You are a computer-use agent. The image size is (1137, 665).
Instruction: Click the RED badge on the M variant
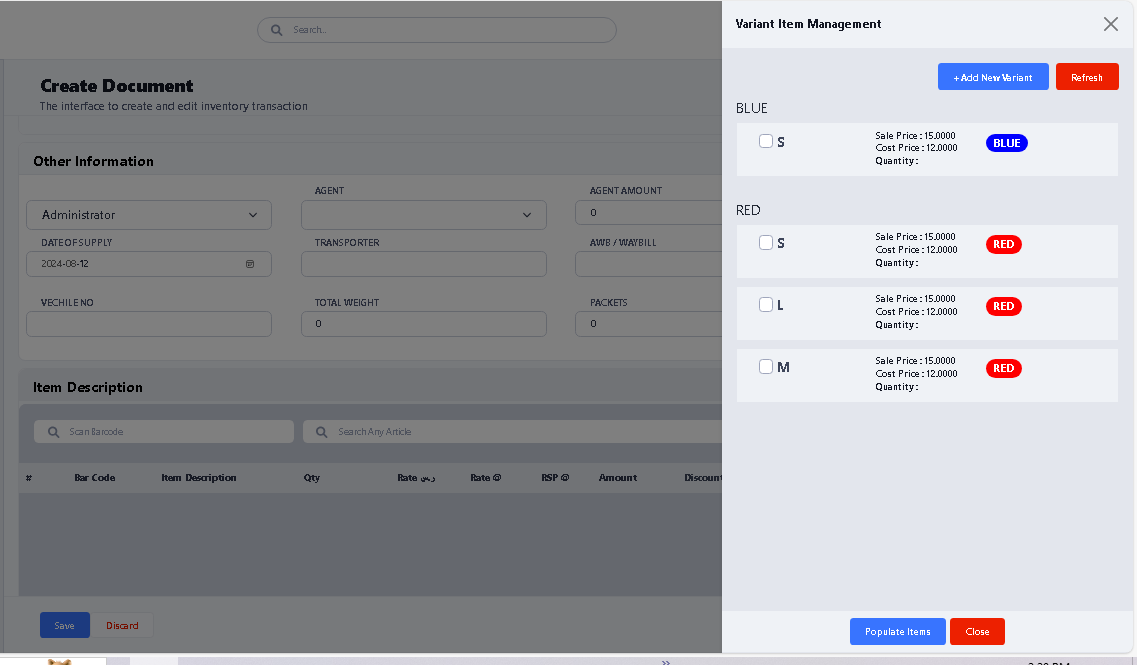pyautogui.click(x=1003, y=368)
